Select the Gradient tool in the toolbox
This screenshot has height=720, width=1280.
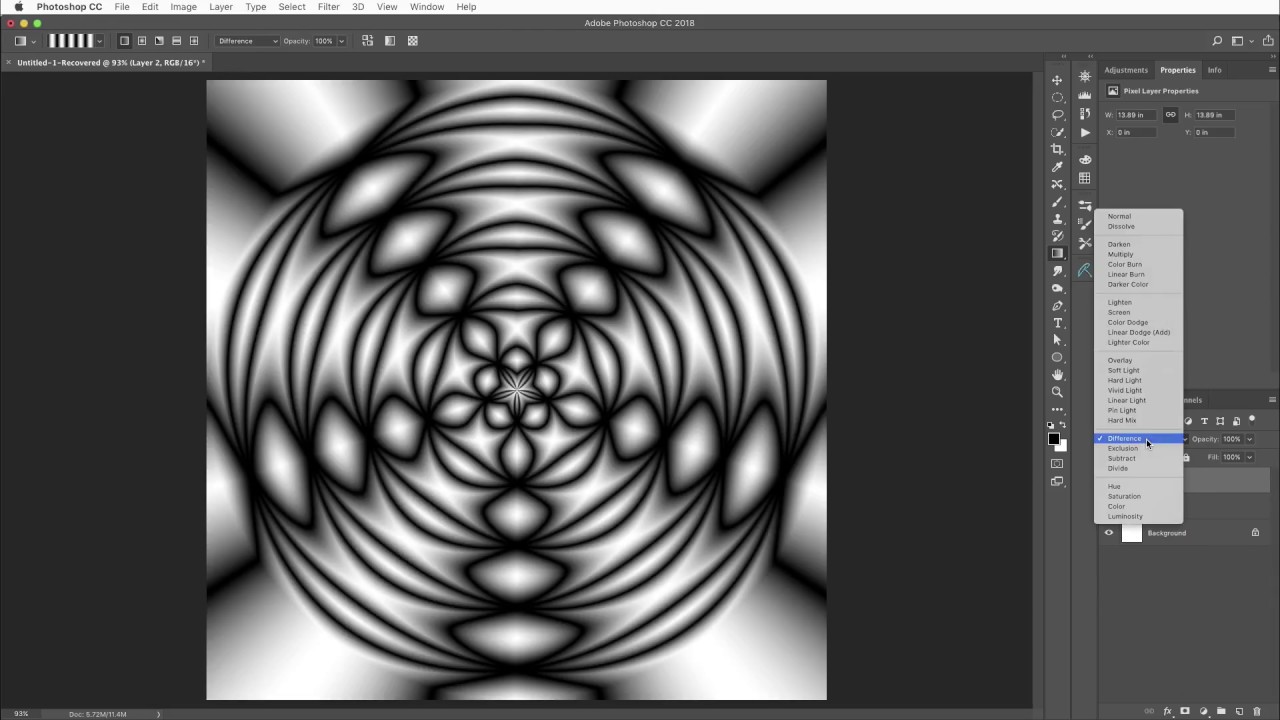tap(1057, 254)
